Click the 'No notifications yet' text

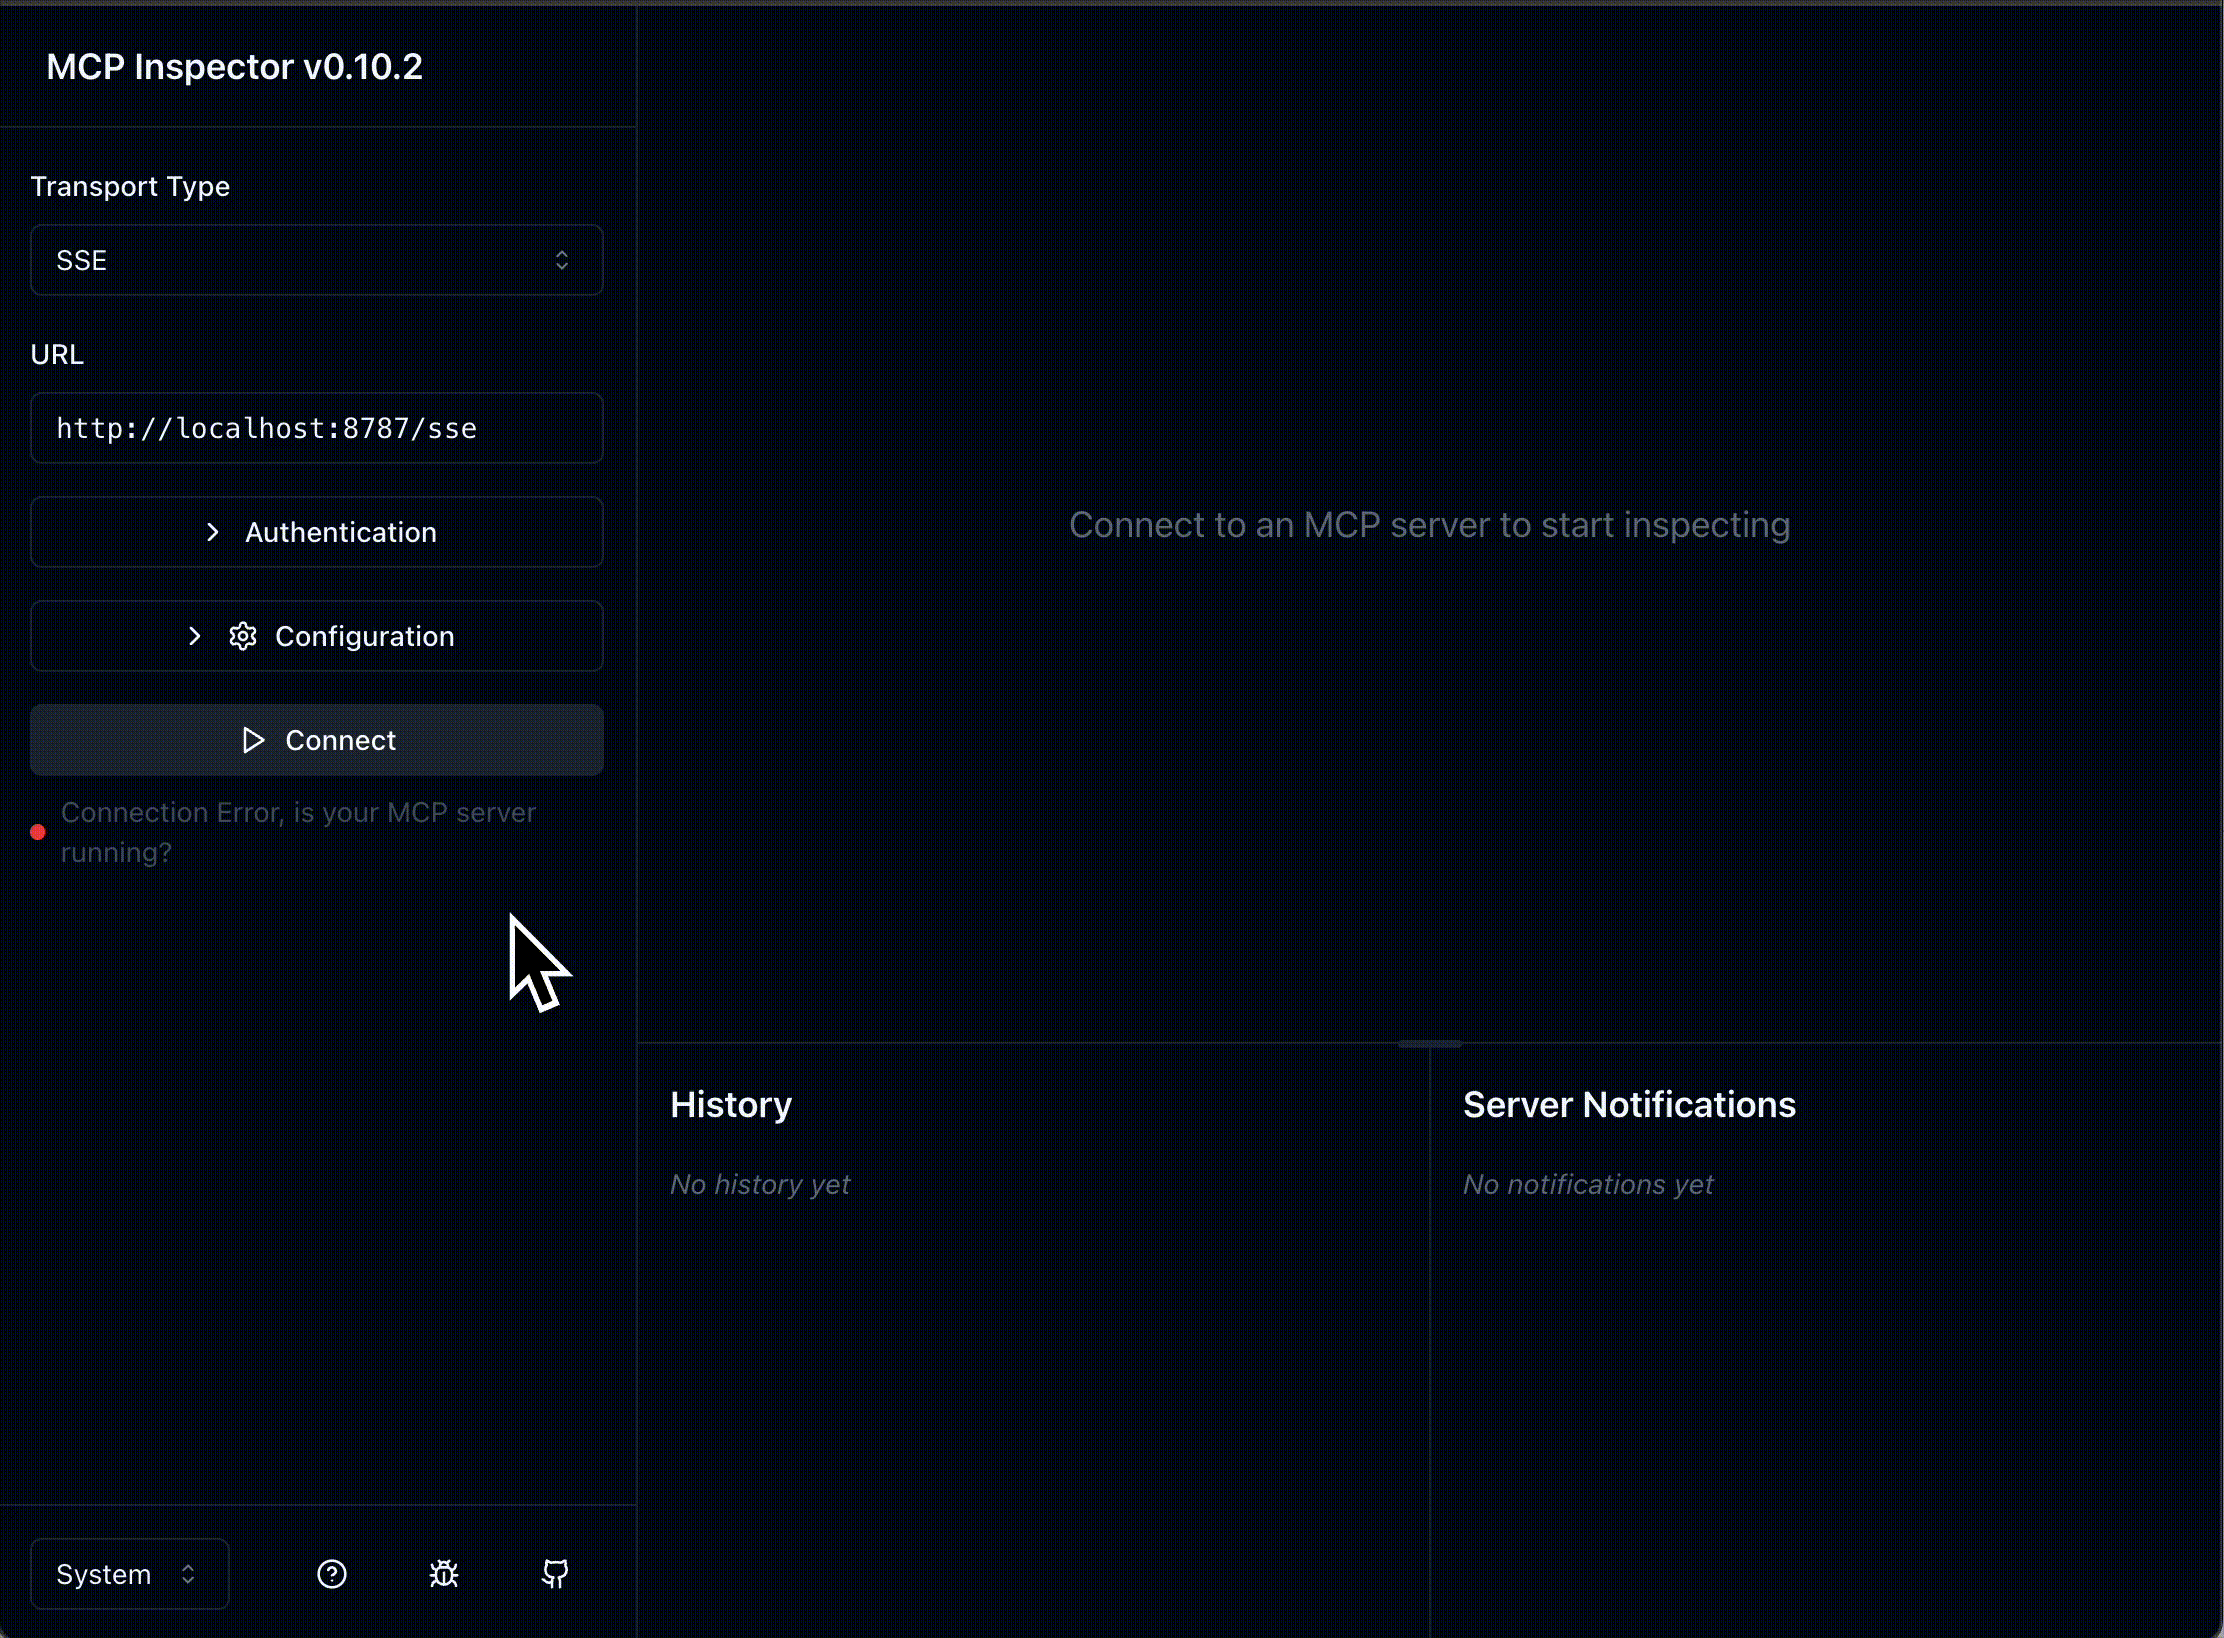(x=1588, y=1185)
